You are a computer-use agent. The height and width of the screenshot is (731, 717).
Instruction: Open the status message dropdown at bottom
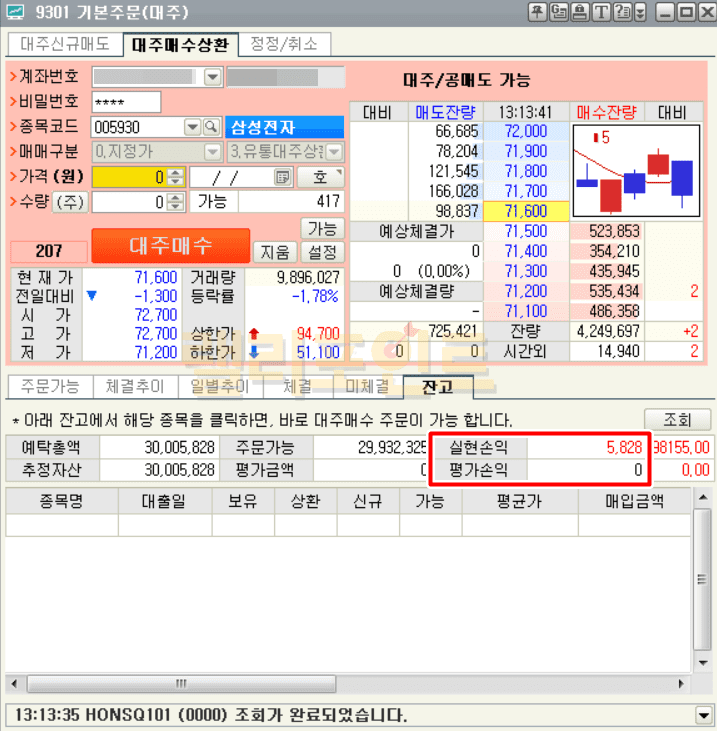(x=703, y=715)
